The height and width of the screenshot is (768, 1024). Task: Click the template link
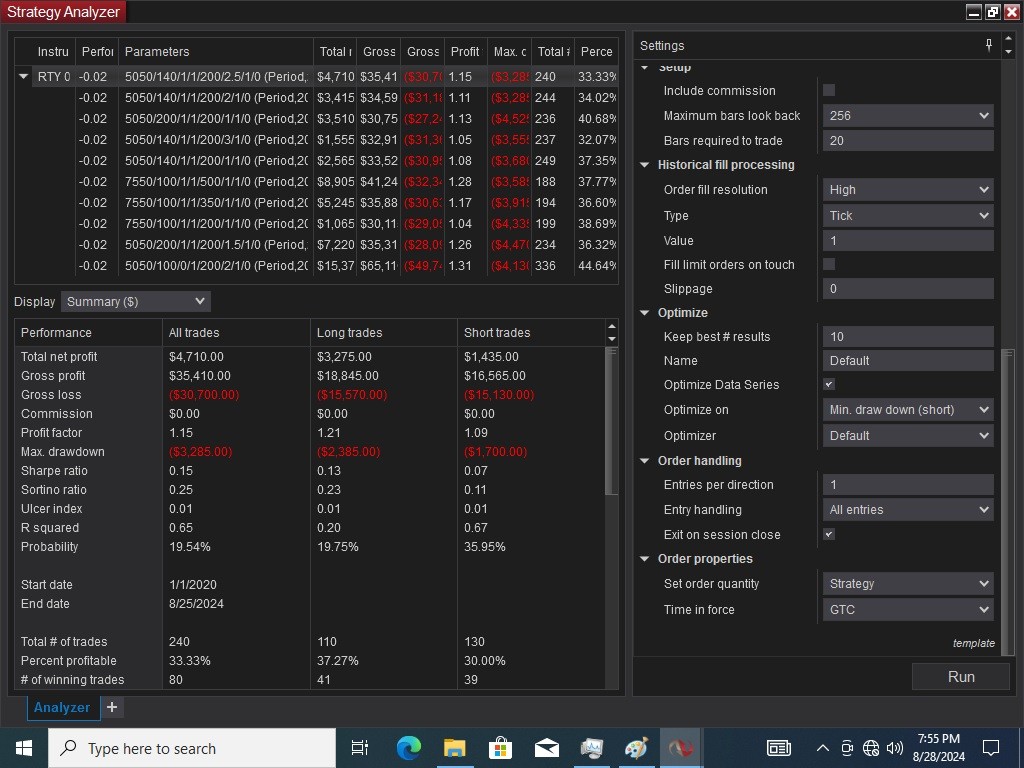tap(973, 643)
